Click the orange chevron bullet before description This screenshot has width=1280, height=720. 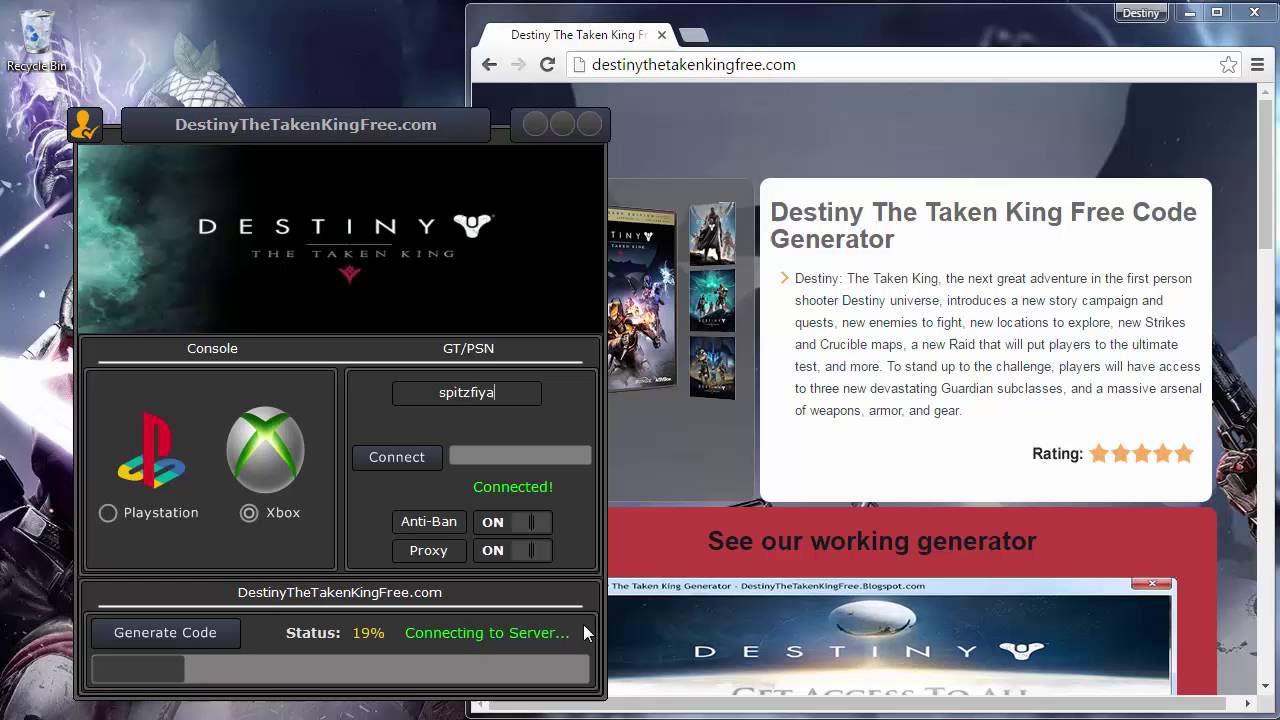click(x=785, y=278)
